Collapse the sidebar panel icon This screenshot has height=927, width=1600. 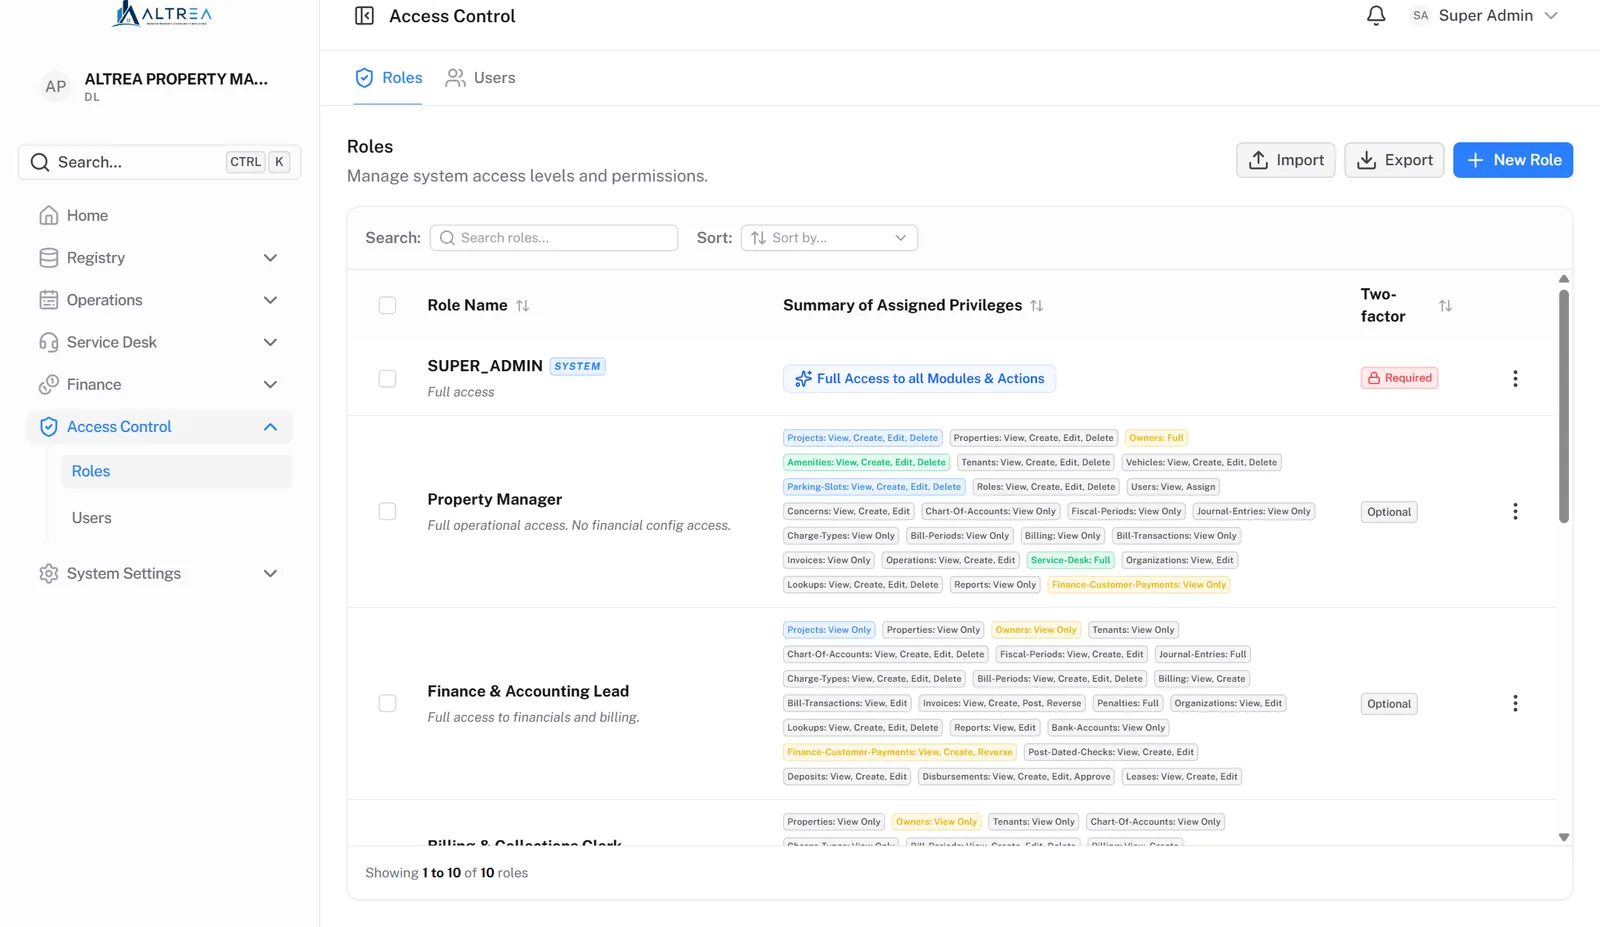364,16
